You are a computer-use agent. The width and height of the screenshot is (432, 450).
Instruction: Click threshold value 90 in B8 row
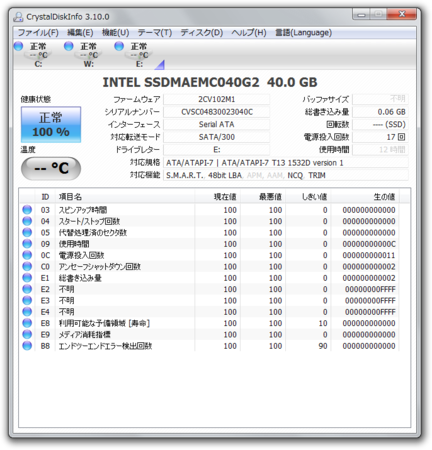click(323, 346)
